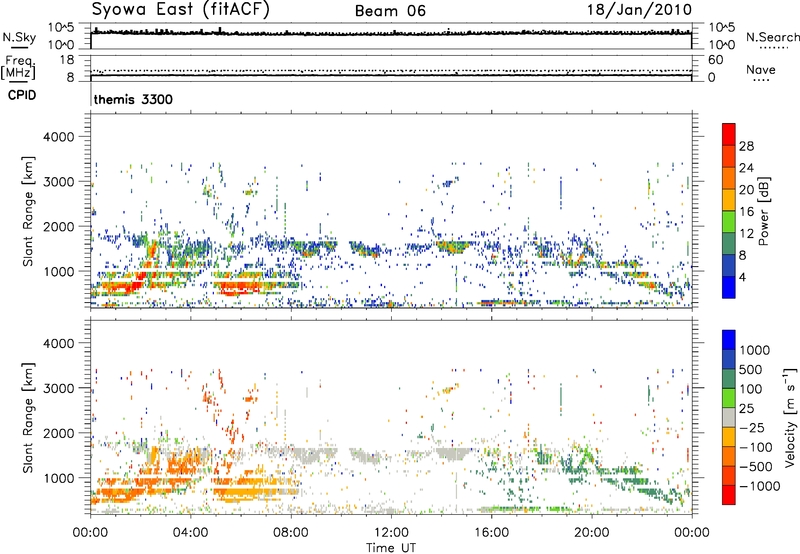
Task: Click the Velocity panel "Slant Range [km]" axis title
Action: click(29, 418)
